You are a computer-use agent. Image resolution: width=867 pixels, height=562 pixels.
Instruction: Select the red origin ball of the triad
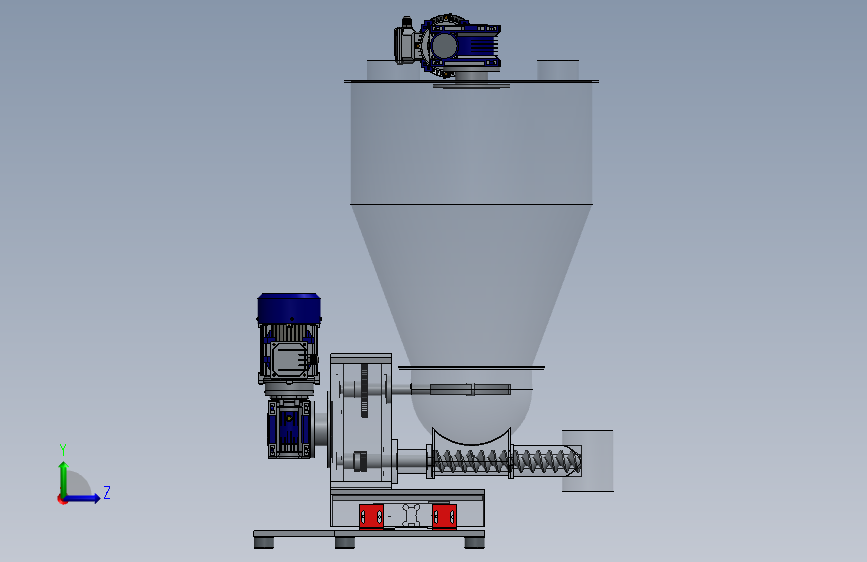tap(62, 499)
